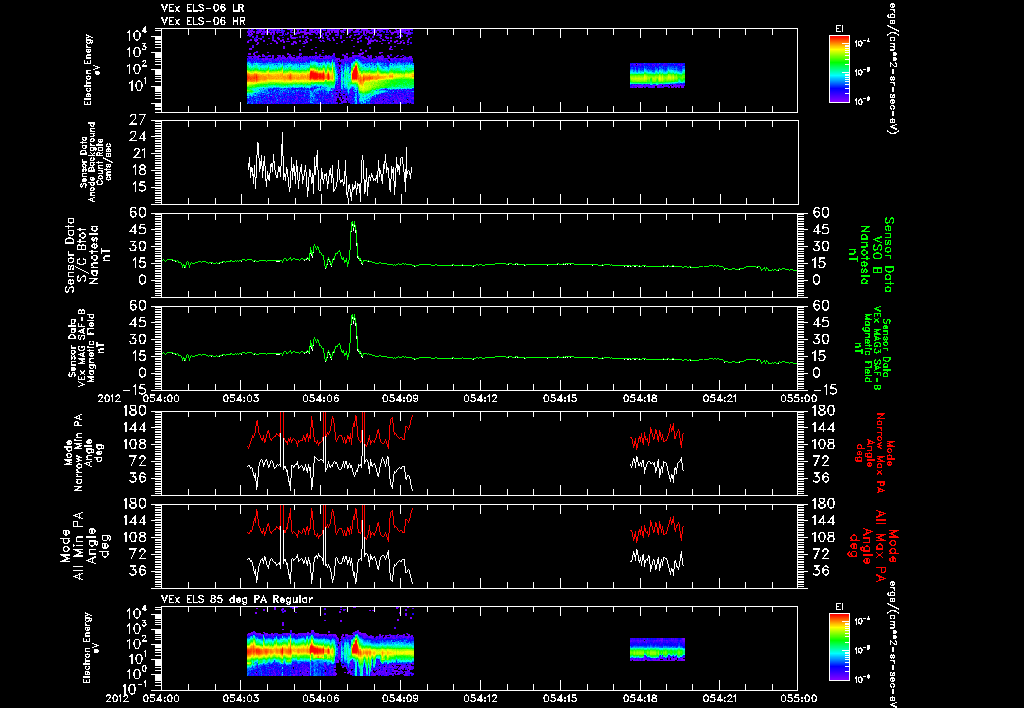This screenshot has height=708, width=1024.
Task: Click the 'Mode Narrow Min PA Angle' left label
Action: pyautogui.click(x=82, y=452)
